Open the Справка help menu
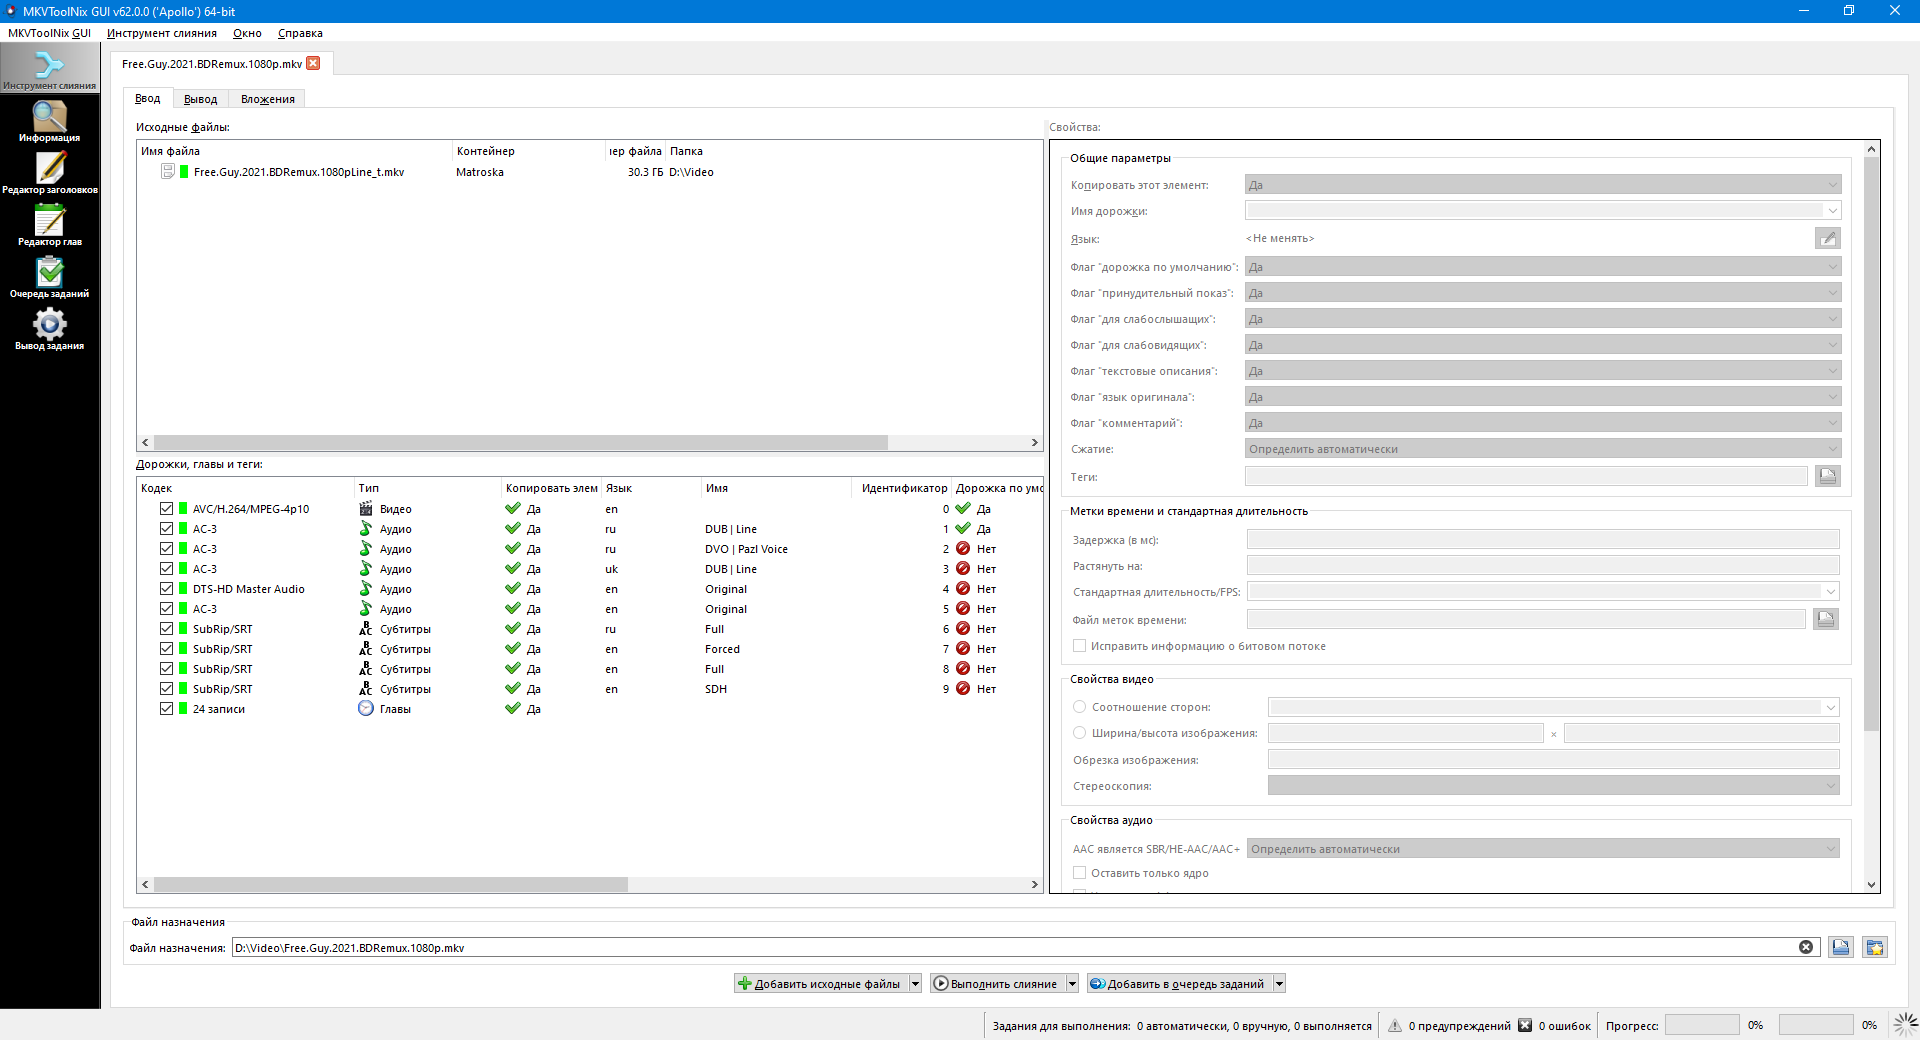This screenshot has width=1920, height=1040. [x=300, y=33]
